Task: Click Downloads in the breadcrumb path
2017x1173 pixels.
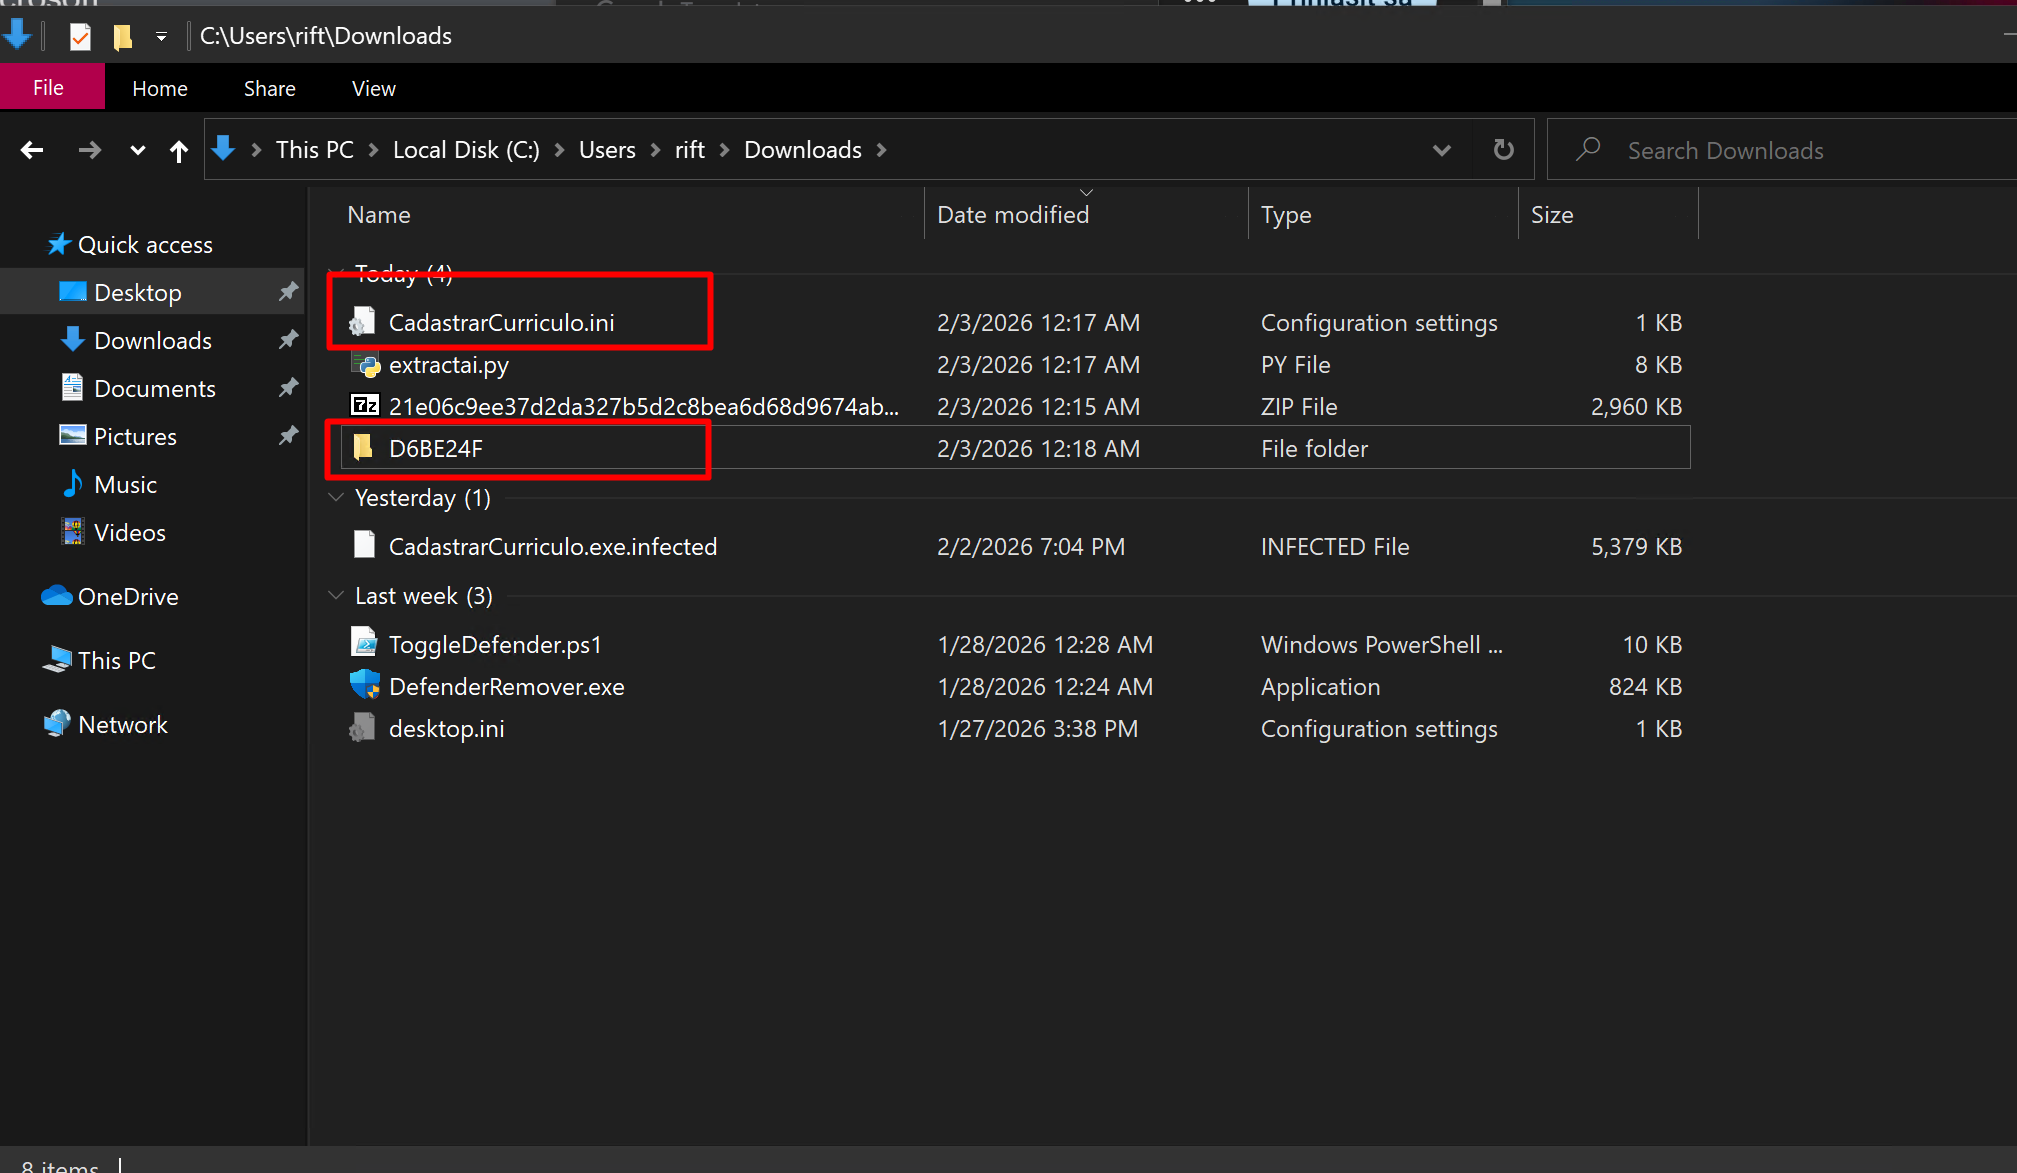Action: (803, 150)
